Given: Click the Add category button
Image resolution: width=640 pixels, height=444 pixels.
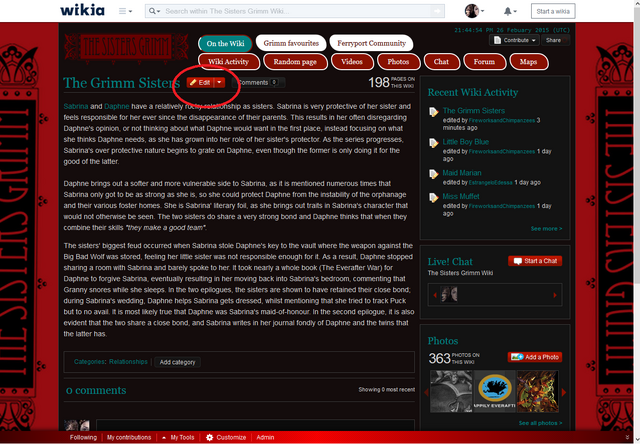Looking at the screenshot, I should click(177, 362).
